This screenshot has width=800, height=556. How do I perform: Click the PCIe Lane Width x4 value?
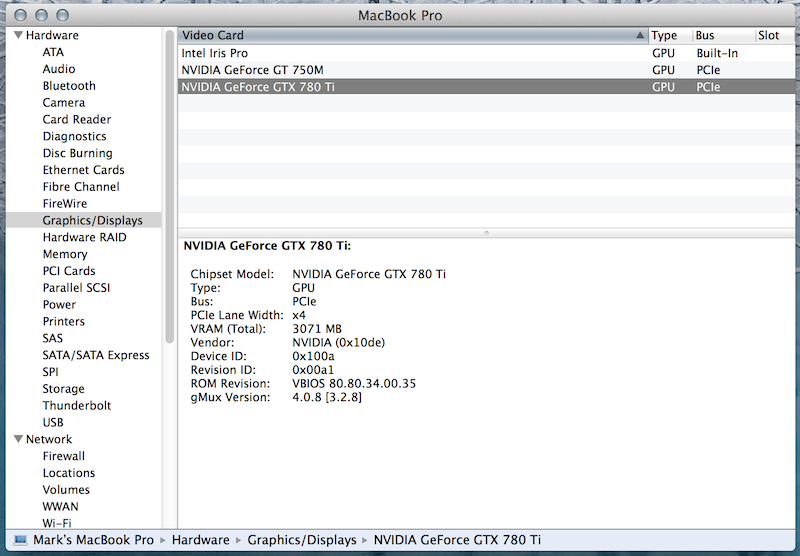pos(299,315)
